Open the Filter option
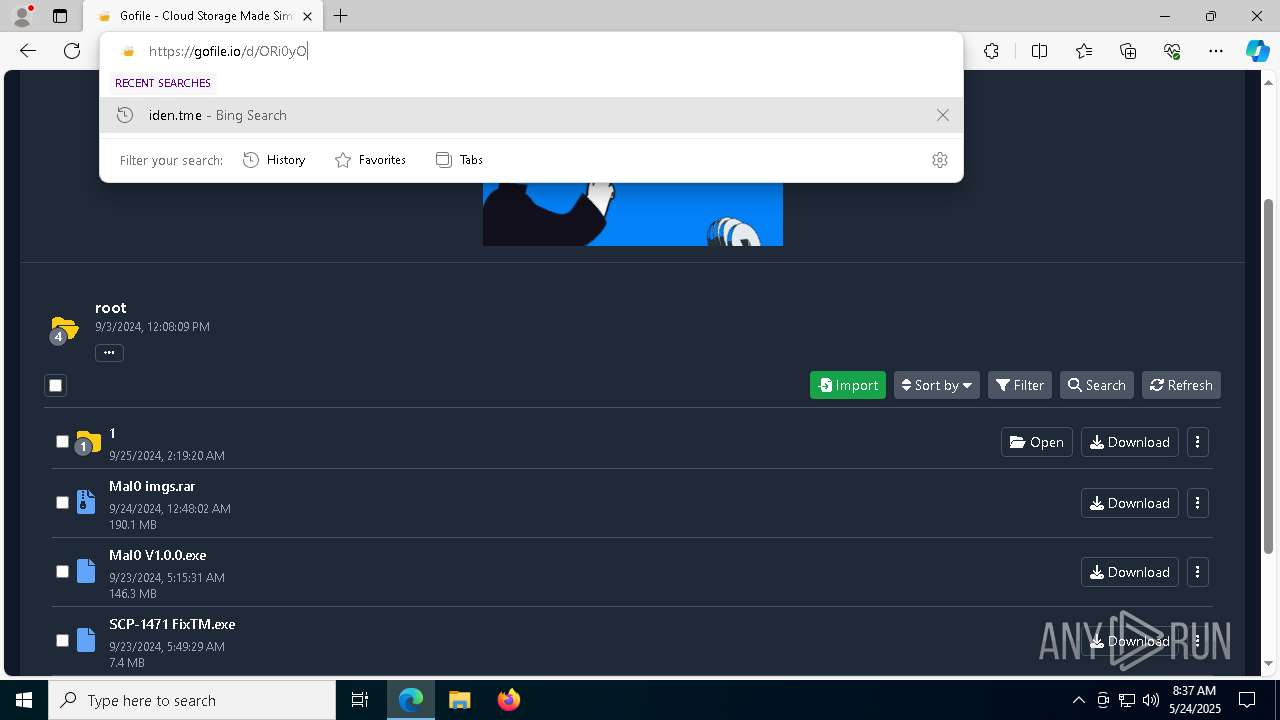 point(1020,385)
